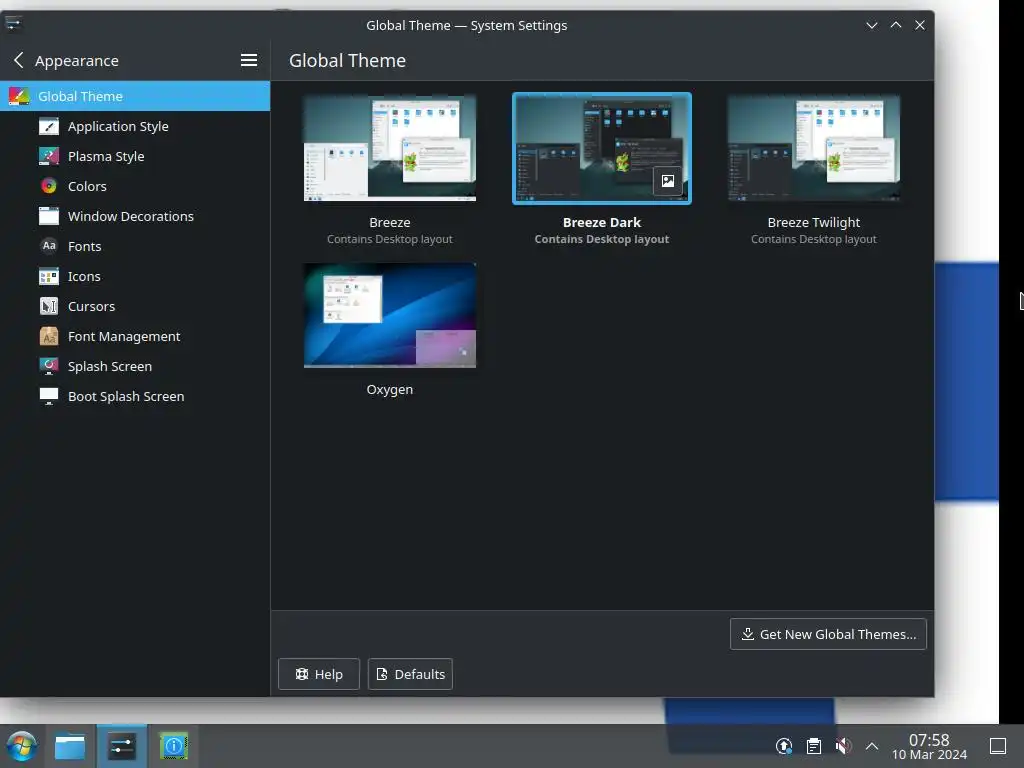1024x768 pixels.
Task: Select the Oxygen theme thumbnail
Action: click(390, 315)
